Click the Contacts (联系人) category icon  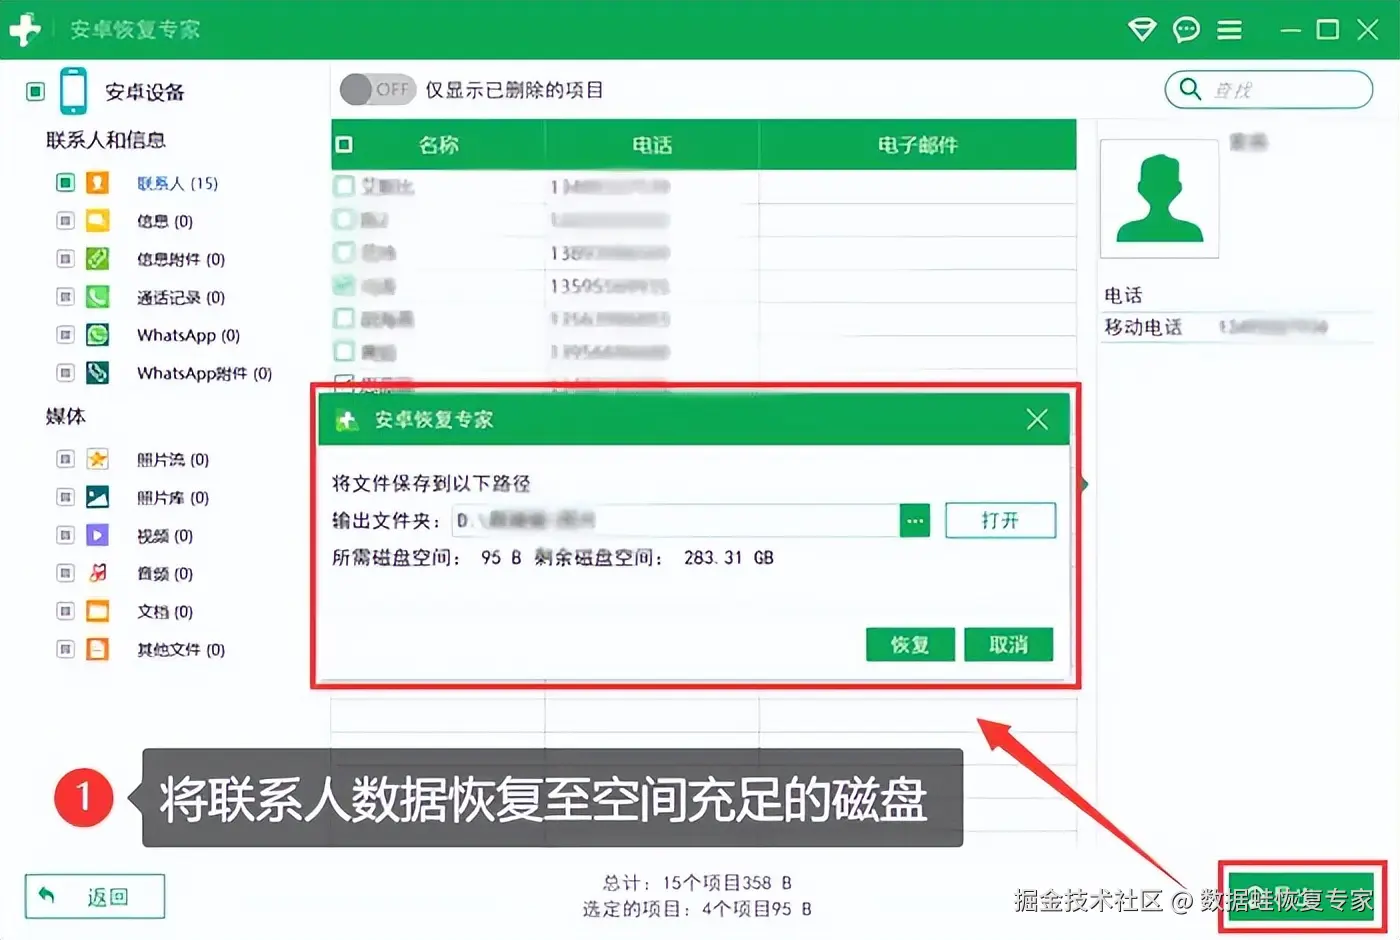click(x=97, y=183)
